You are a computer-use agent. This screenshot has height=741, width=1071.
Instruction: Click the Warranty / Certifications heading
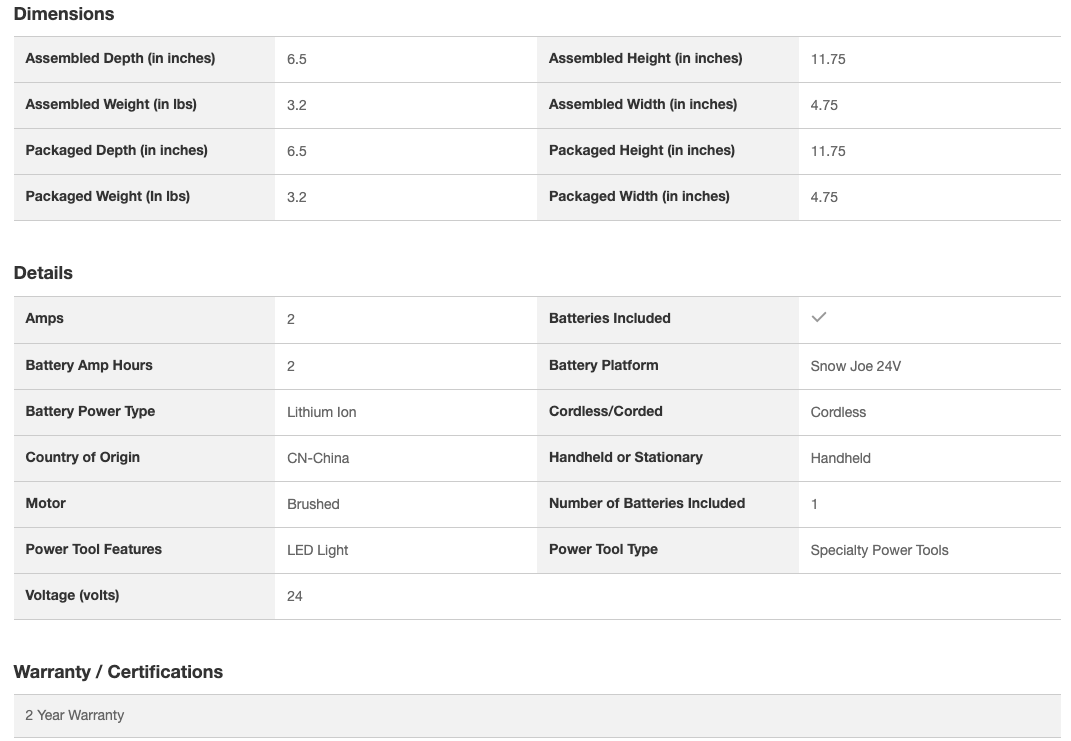118,672
